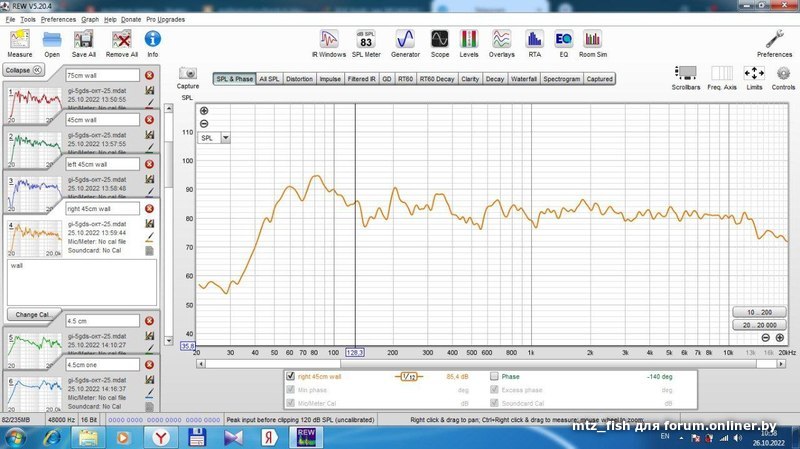The image size is (800, 449).
Task: Click the Capture camera icon
Action: coord(188,73)
